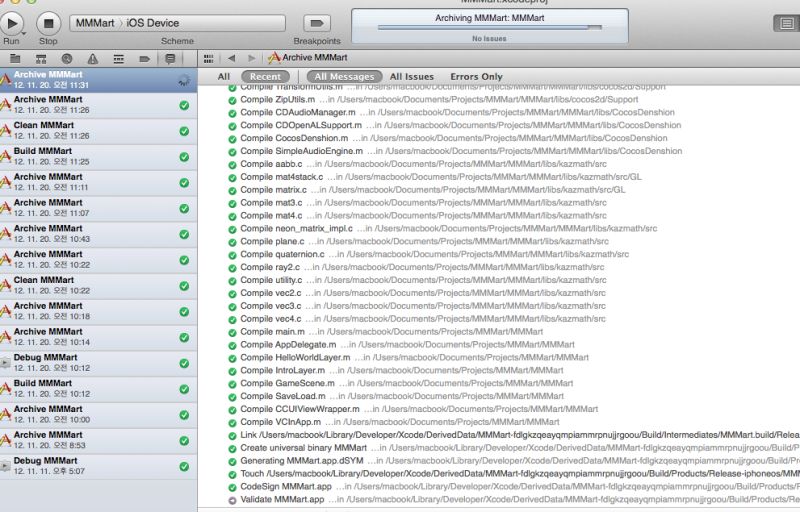Click Compile quaternion.c message

click(x=429, y=254)
